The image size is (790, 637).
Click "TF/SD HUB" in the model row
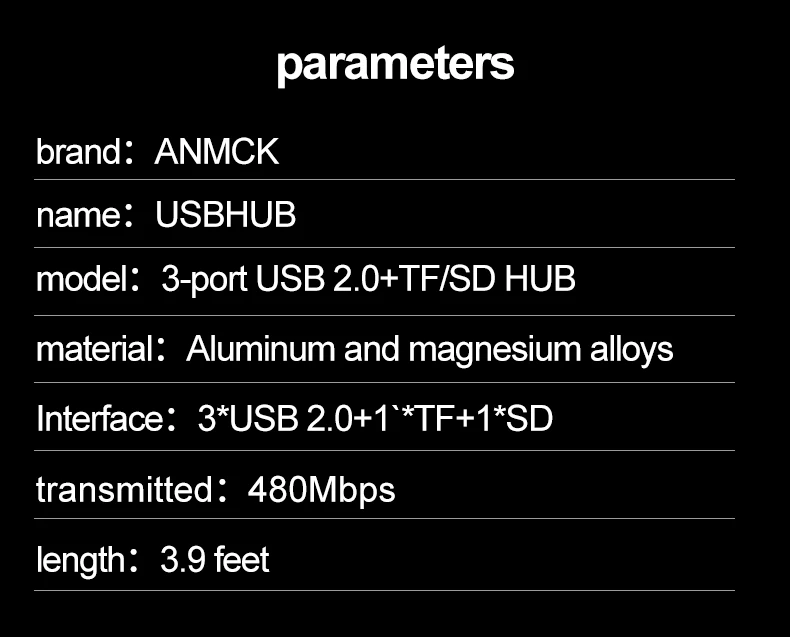coord(488,279)
